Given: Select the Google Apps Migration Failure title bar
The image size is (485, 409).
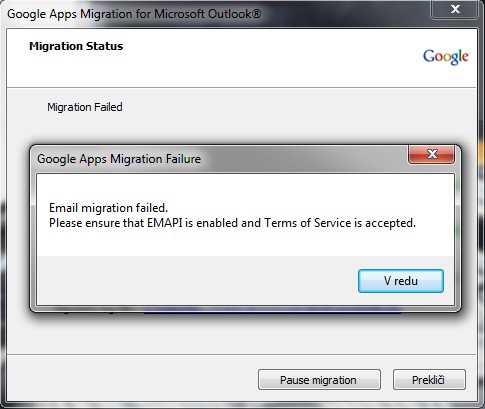Looking at the screenshot, I should coord(220,159).
